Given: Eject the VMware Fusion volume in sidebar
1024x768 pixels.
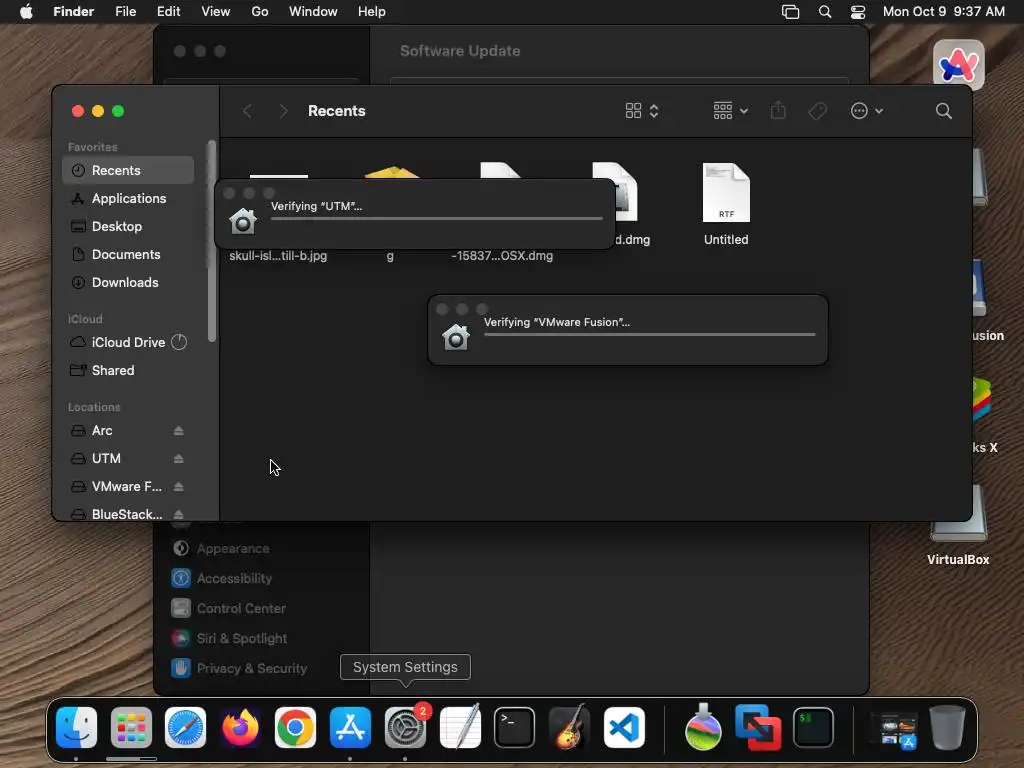Looking at the screenshot, I should pyautogui.click(x=178, y=487).
